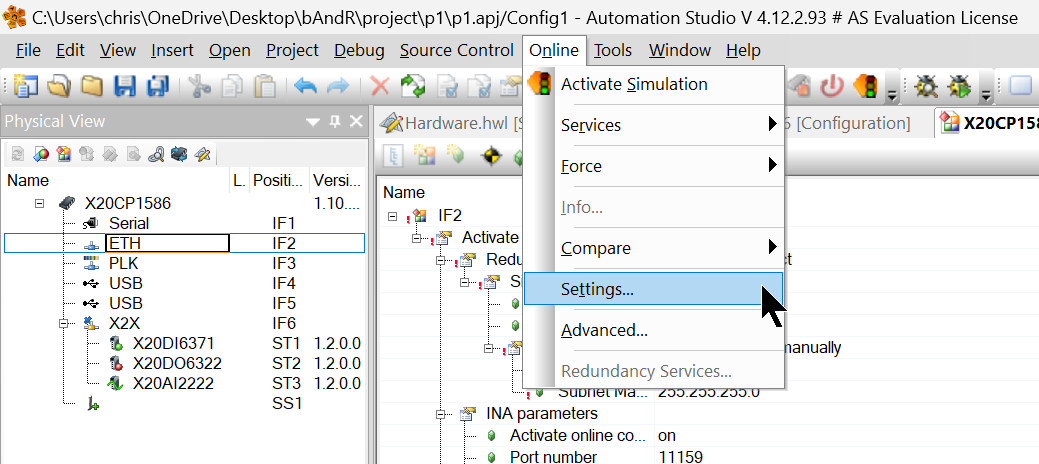Screen dimensions: 1039x464
Task: Click the black-yellow target icon in editor toolbar
Action: click(491, 157)
